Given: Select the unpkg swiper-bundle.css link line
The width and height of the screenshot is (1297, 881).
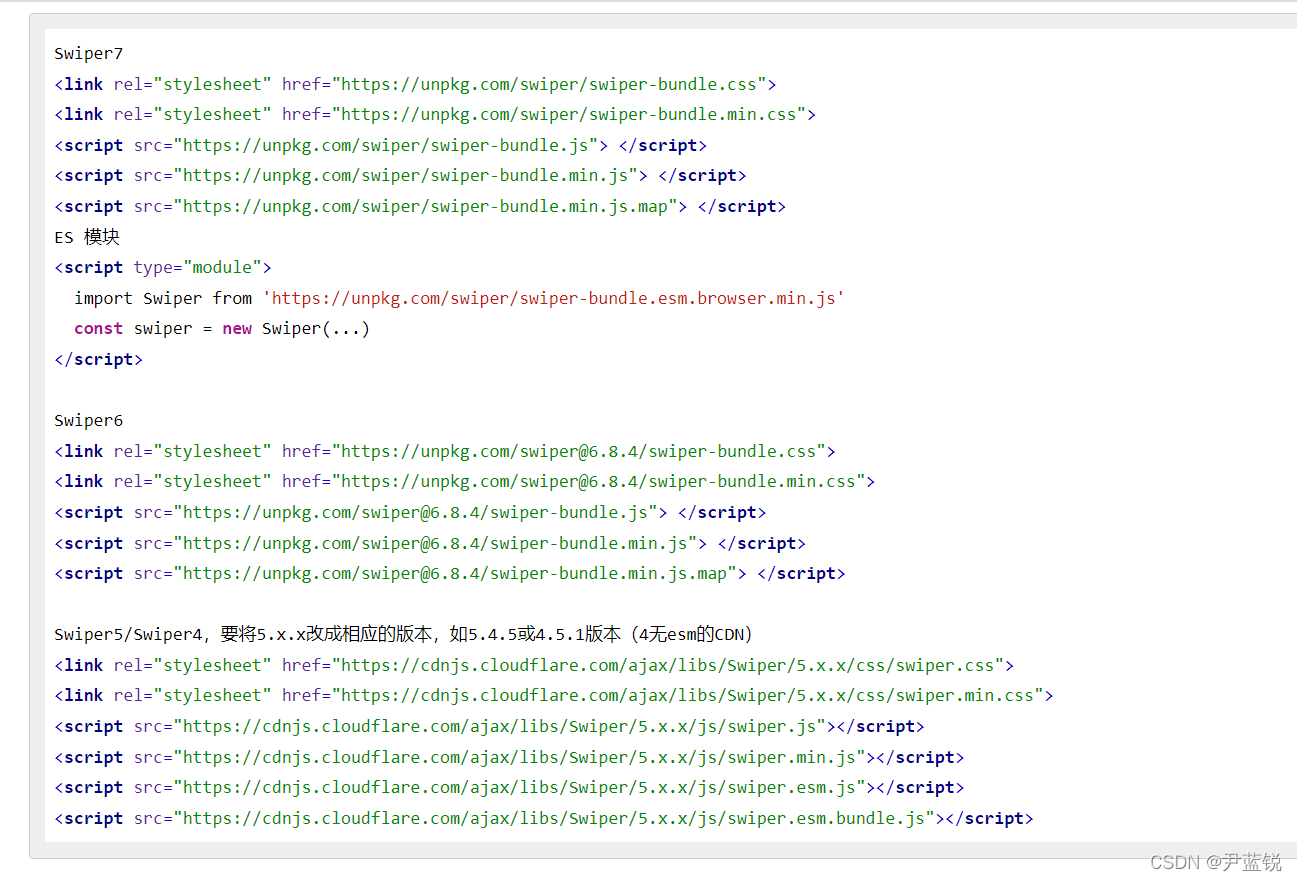Looking at the screenshot, I should click(415, 84).
